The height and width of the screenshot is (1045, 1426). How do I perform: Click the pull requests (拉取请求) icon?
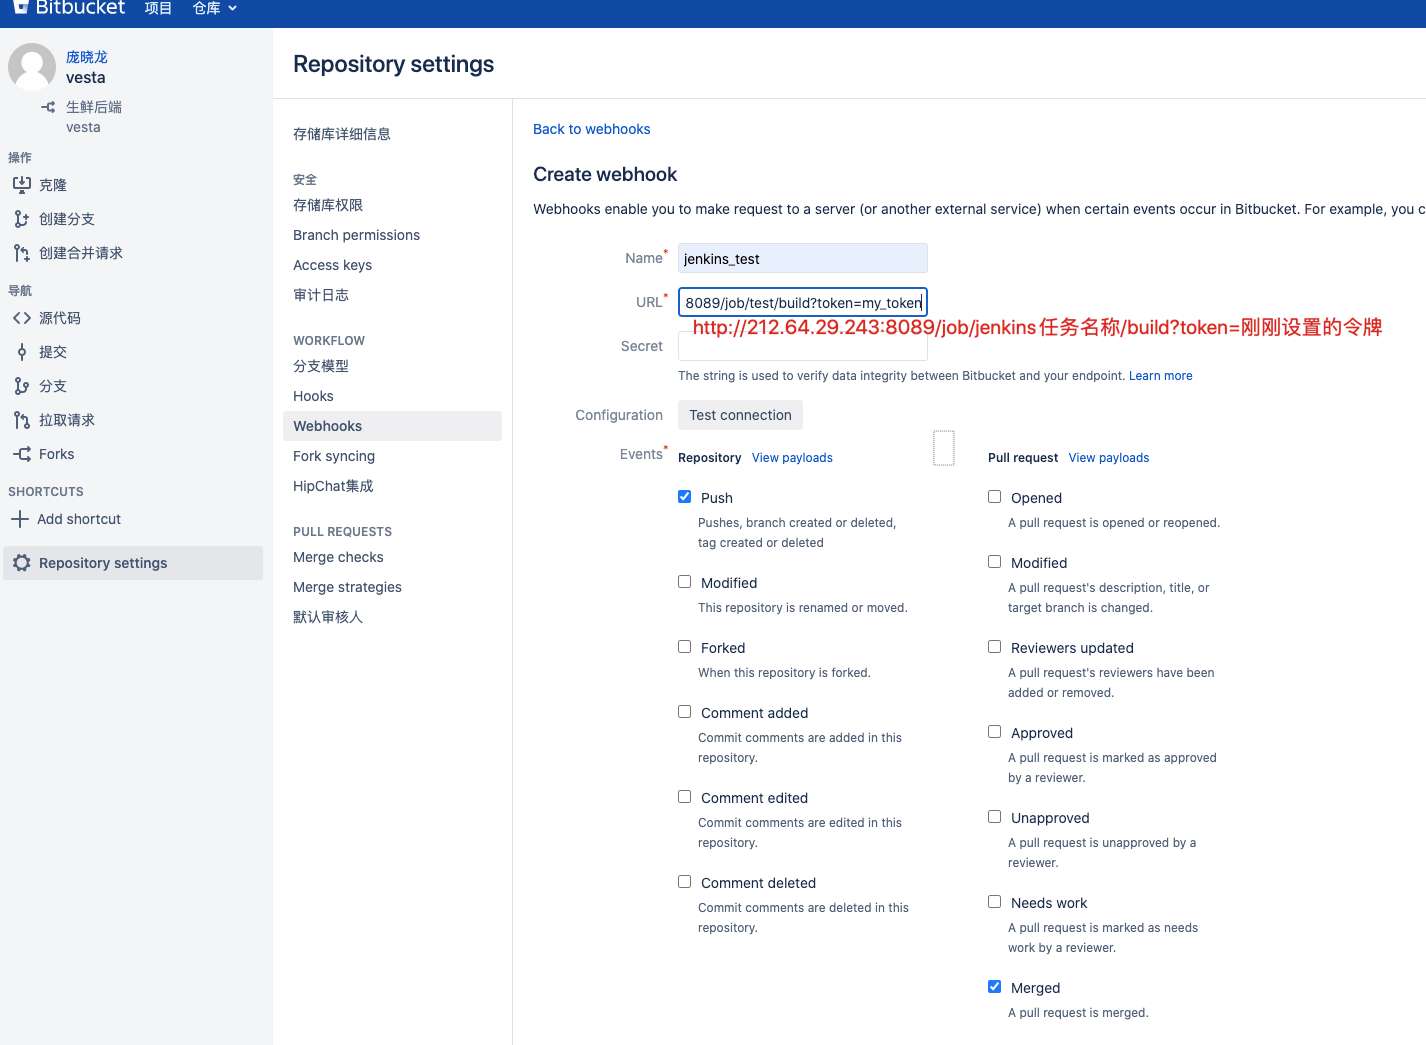[x=22, y=420]
